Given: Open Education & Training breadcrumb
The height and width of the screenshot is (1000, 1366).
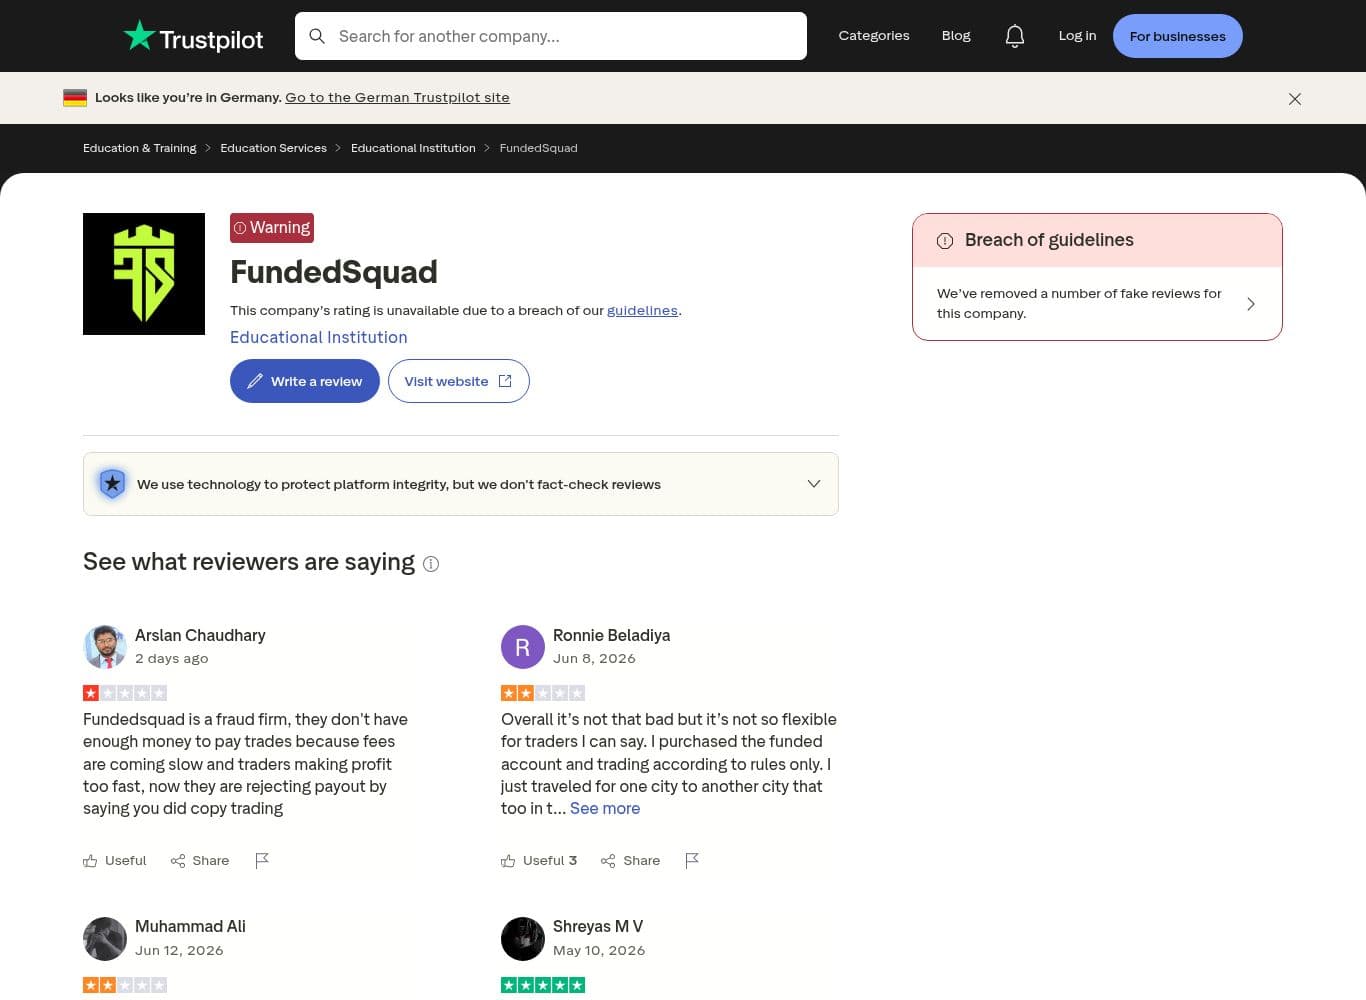Looking at the screenshot, I should [x=140, y=148].
